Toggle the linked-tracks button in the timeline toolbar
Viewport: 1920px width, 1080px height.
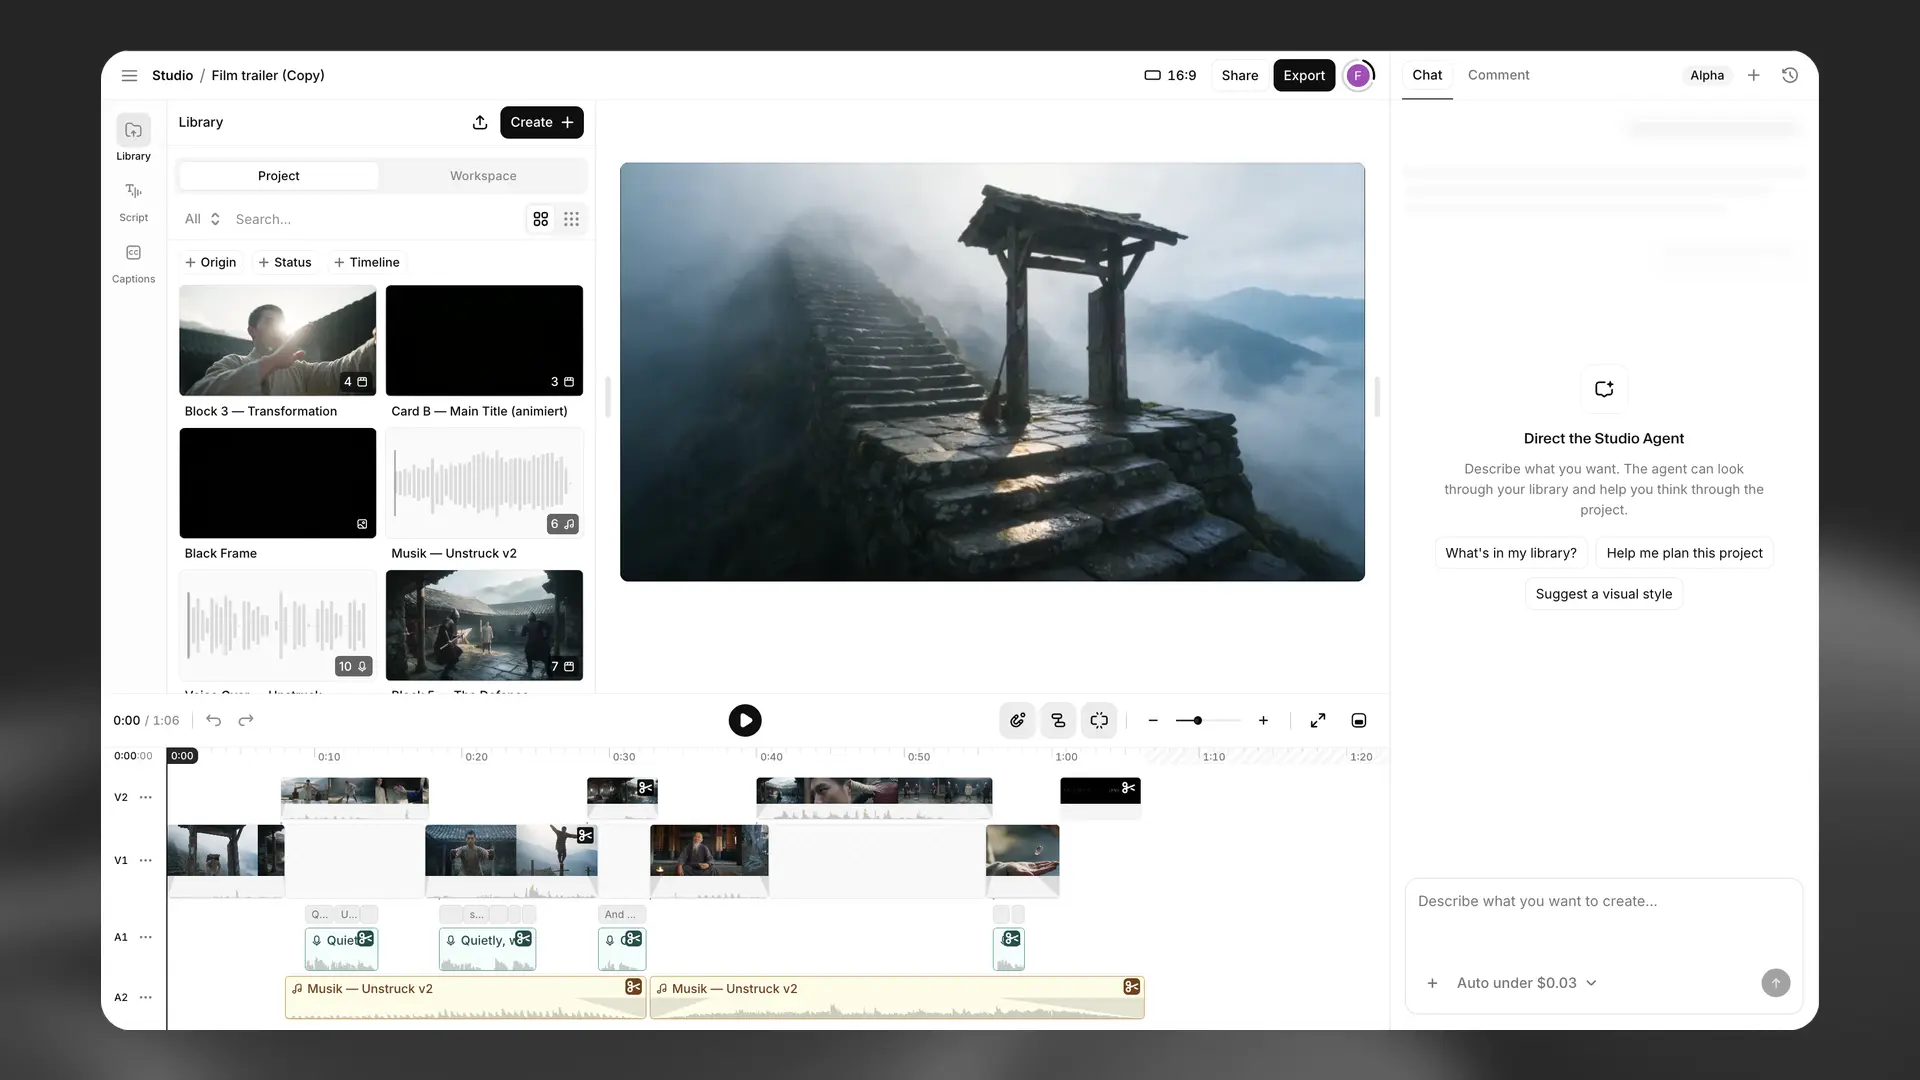pos(1058,720)
